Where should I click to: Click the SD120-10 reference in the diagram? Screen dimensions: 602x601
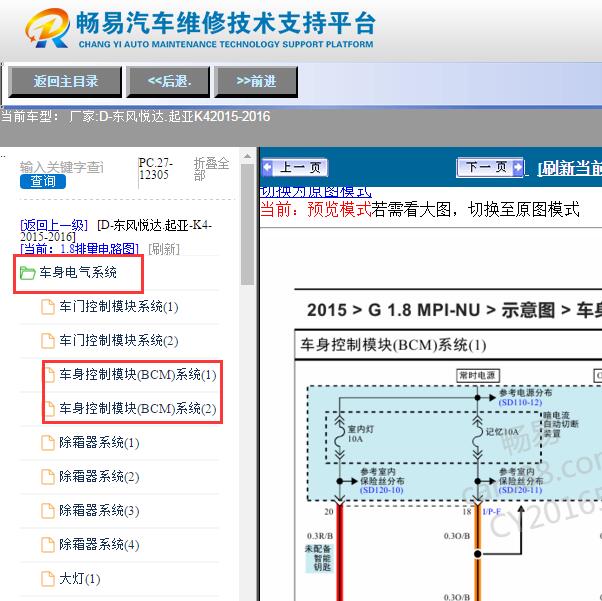382,490
